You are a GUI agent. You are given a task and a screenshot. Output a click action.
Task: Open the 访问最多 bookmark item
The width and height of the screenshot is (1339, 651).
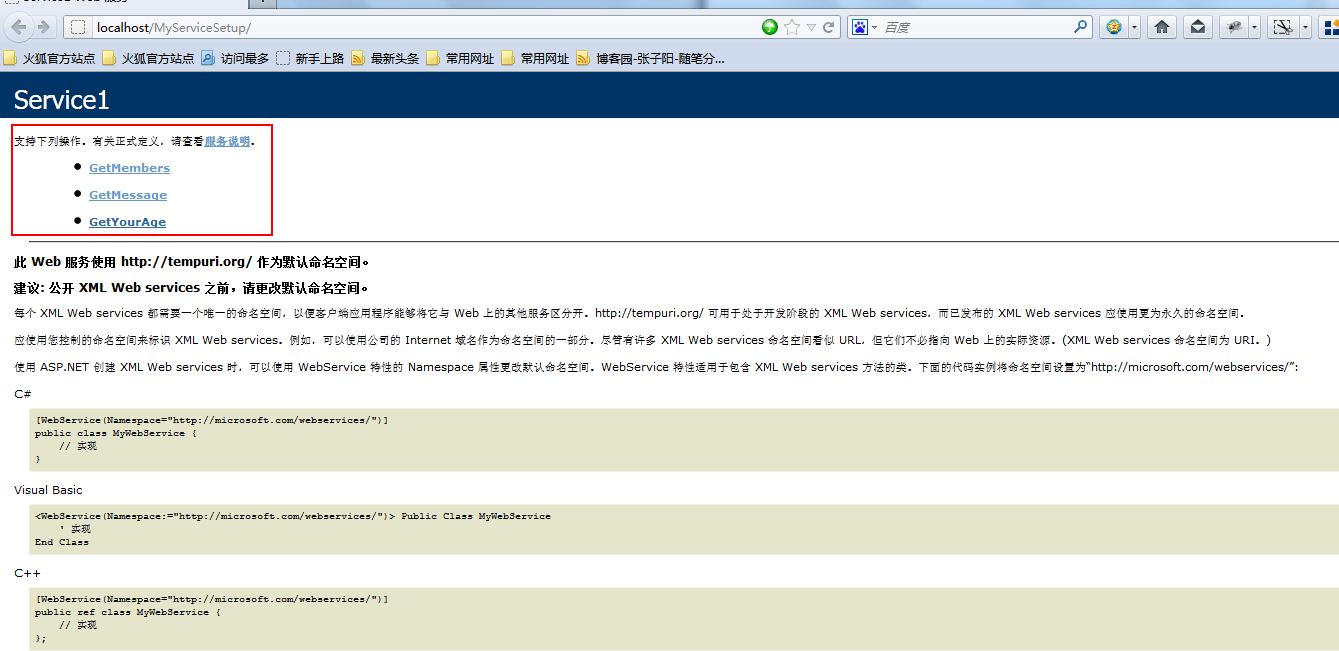[235, 59]
